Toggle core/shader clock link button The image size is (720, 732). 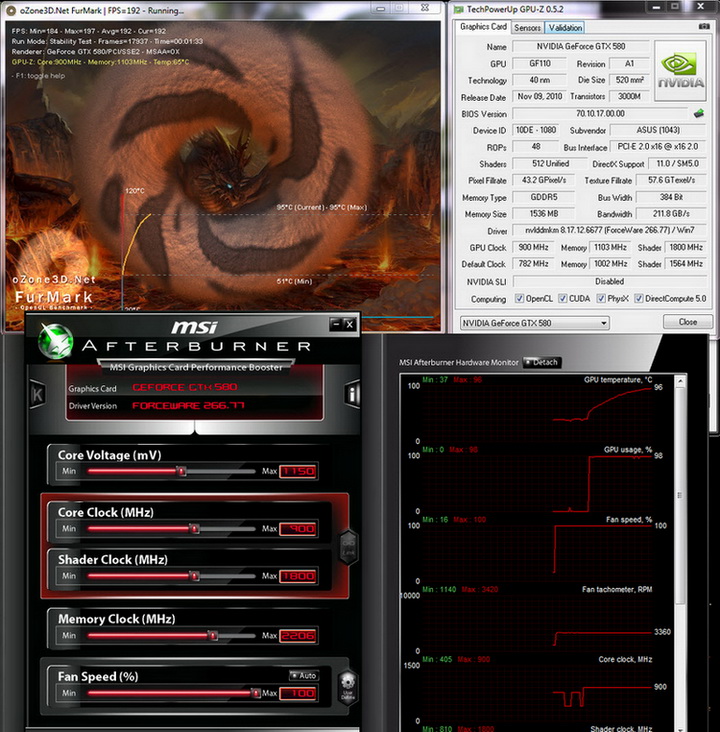coord(348,548)
